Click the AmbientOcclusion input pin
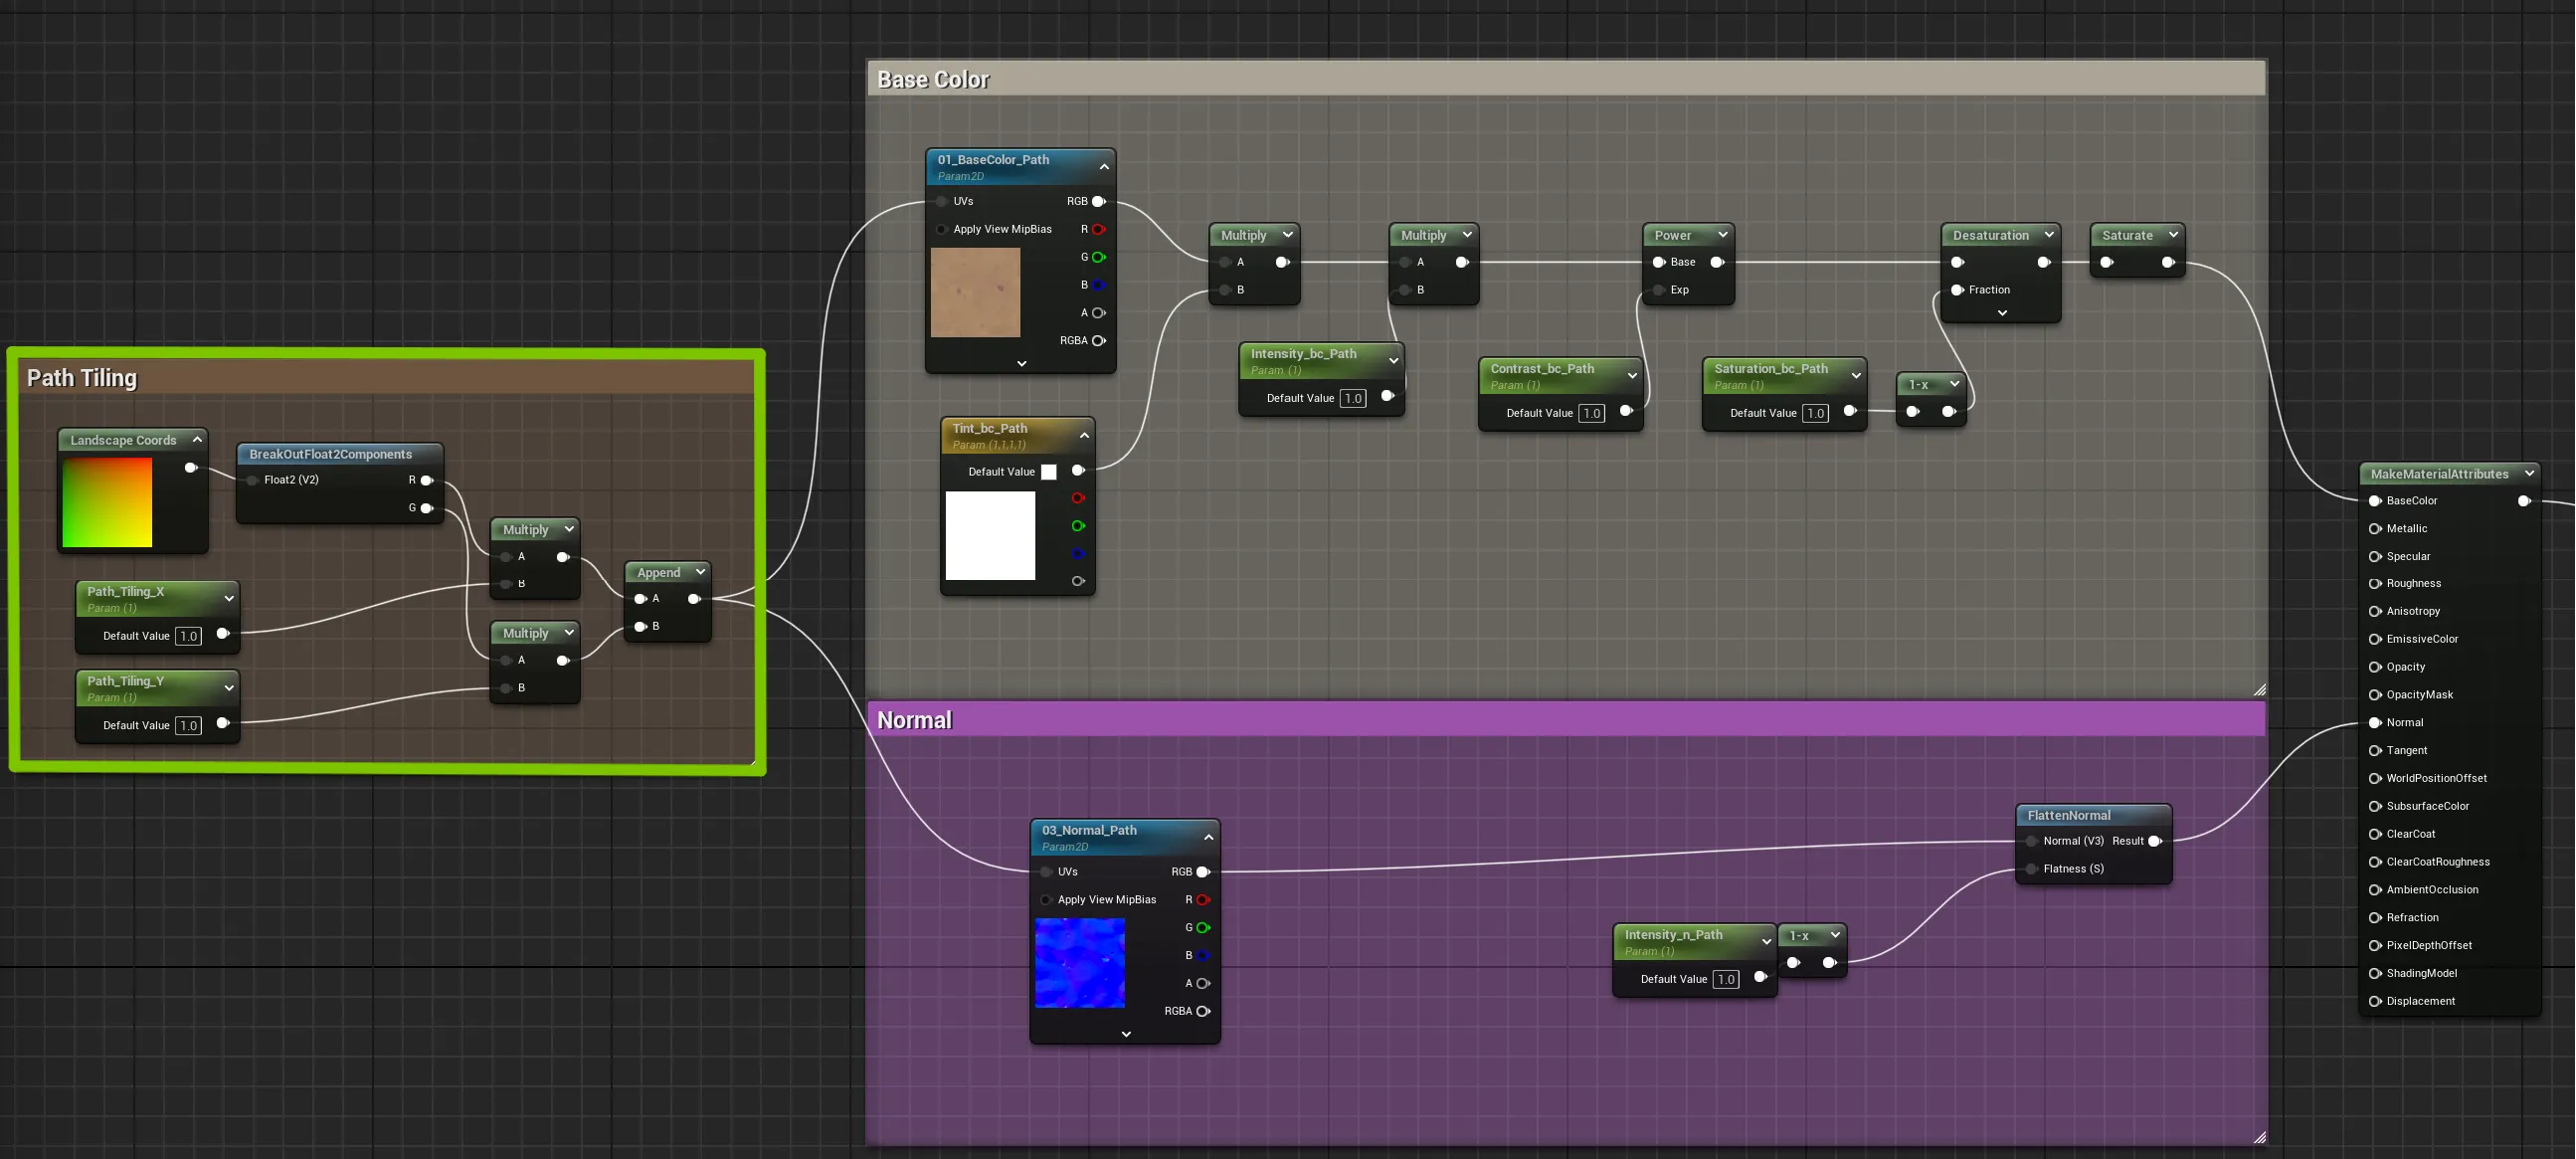The width and height of the screenshot is (2576, 1159). point(2375,890)
